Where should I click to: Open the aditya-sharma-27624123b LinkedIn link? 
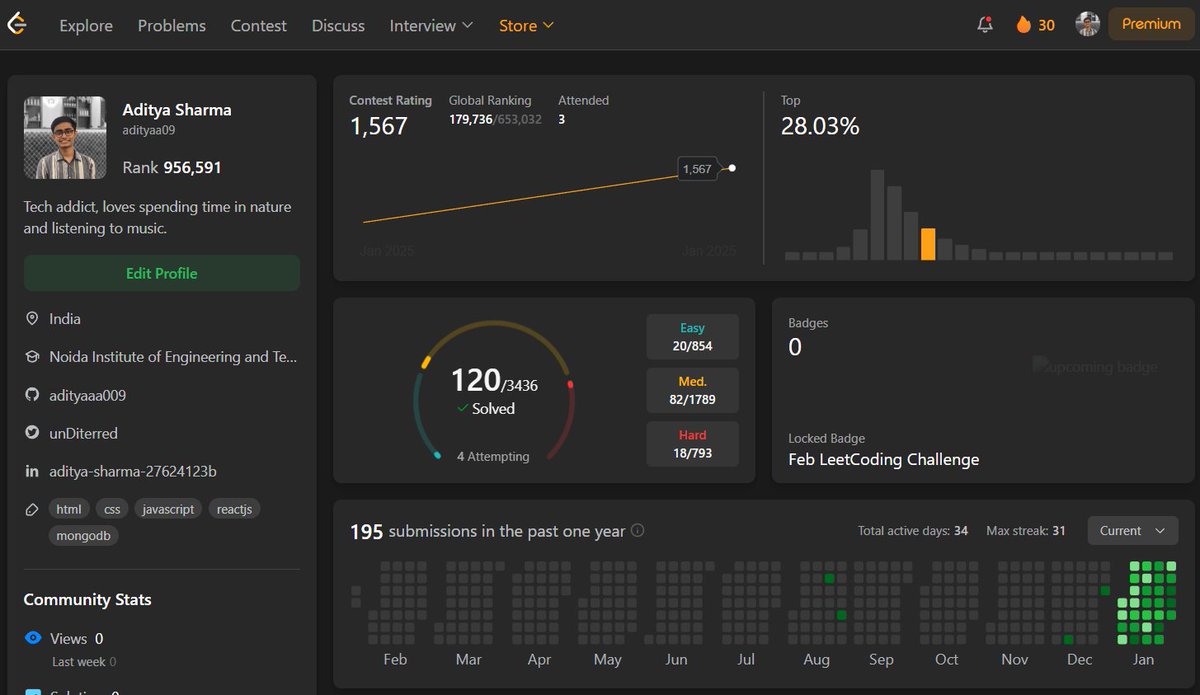[133, 471]
